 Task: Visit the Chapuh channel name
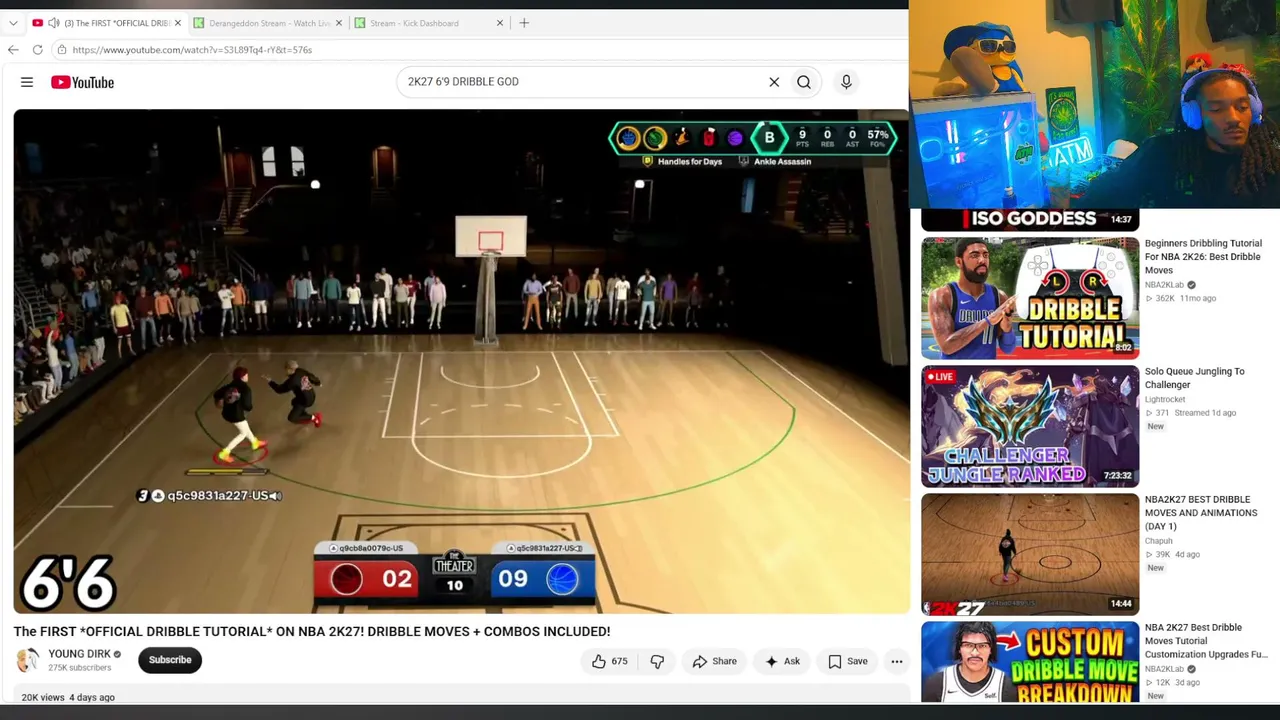pyautogui.click(x=1159, y=541)
